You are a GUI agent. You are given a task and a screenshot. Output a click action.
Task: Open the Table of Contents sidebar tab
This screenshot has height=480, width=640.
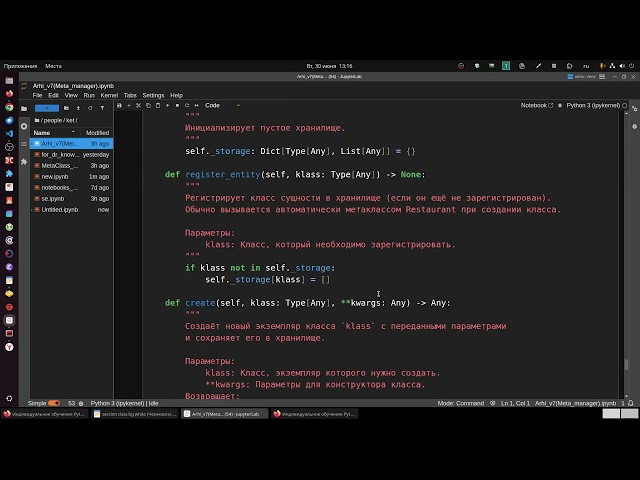[24, 144]
